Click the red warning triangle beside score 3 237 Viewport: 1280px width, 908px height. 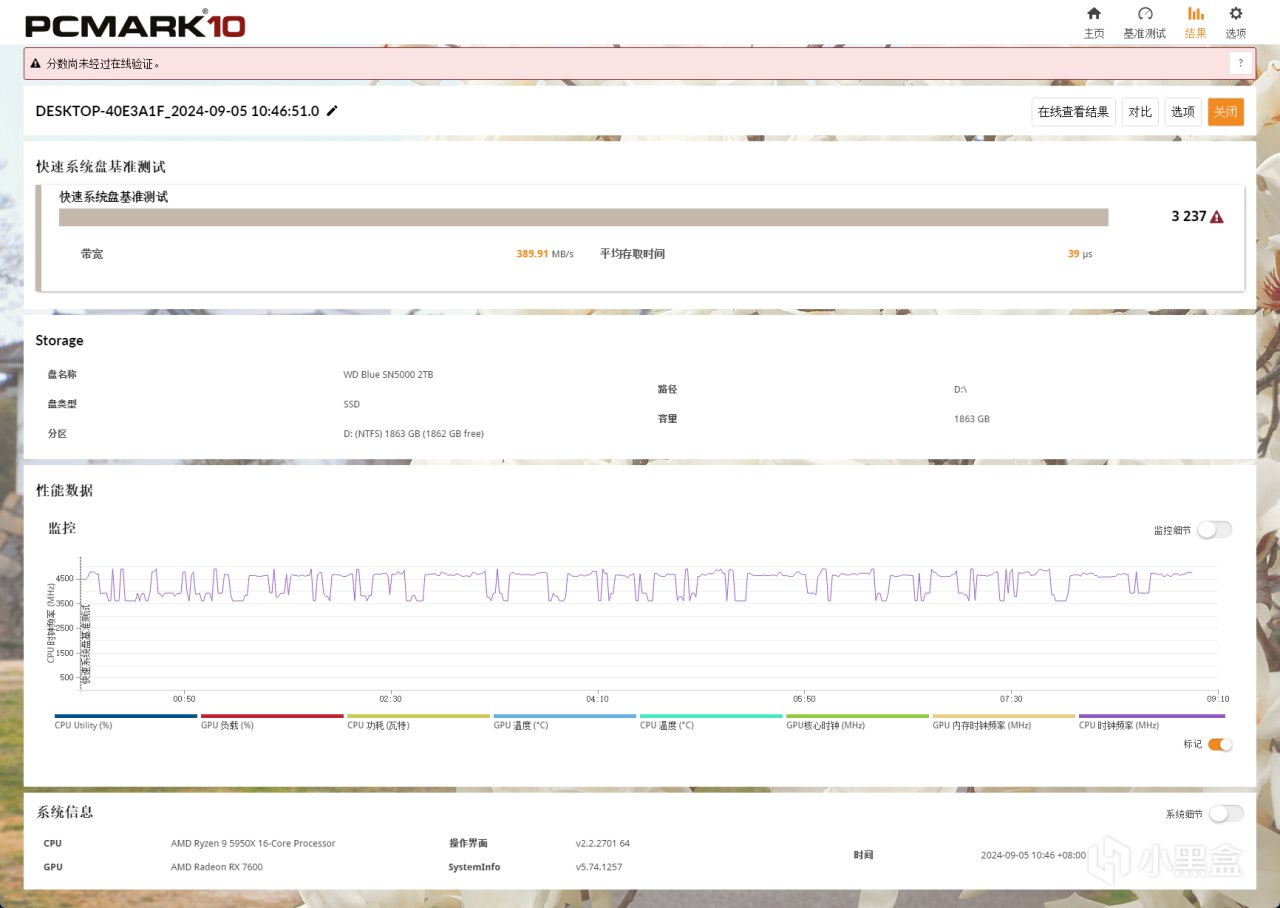[1217, 217]
